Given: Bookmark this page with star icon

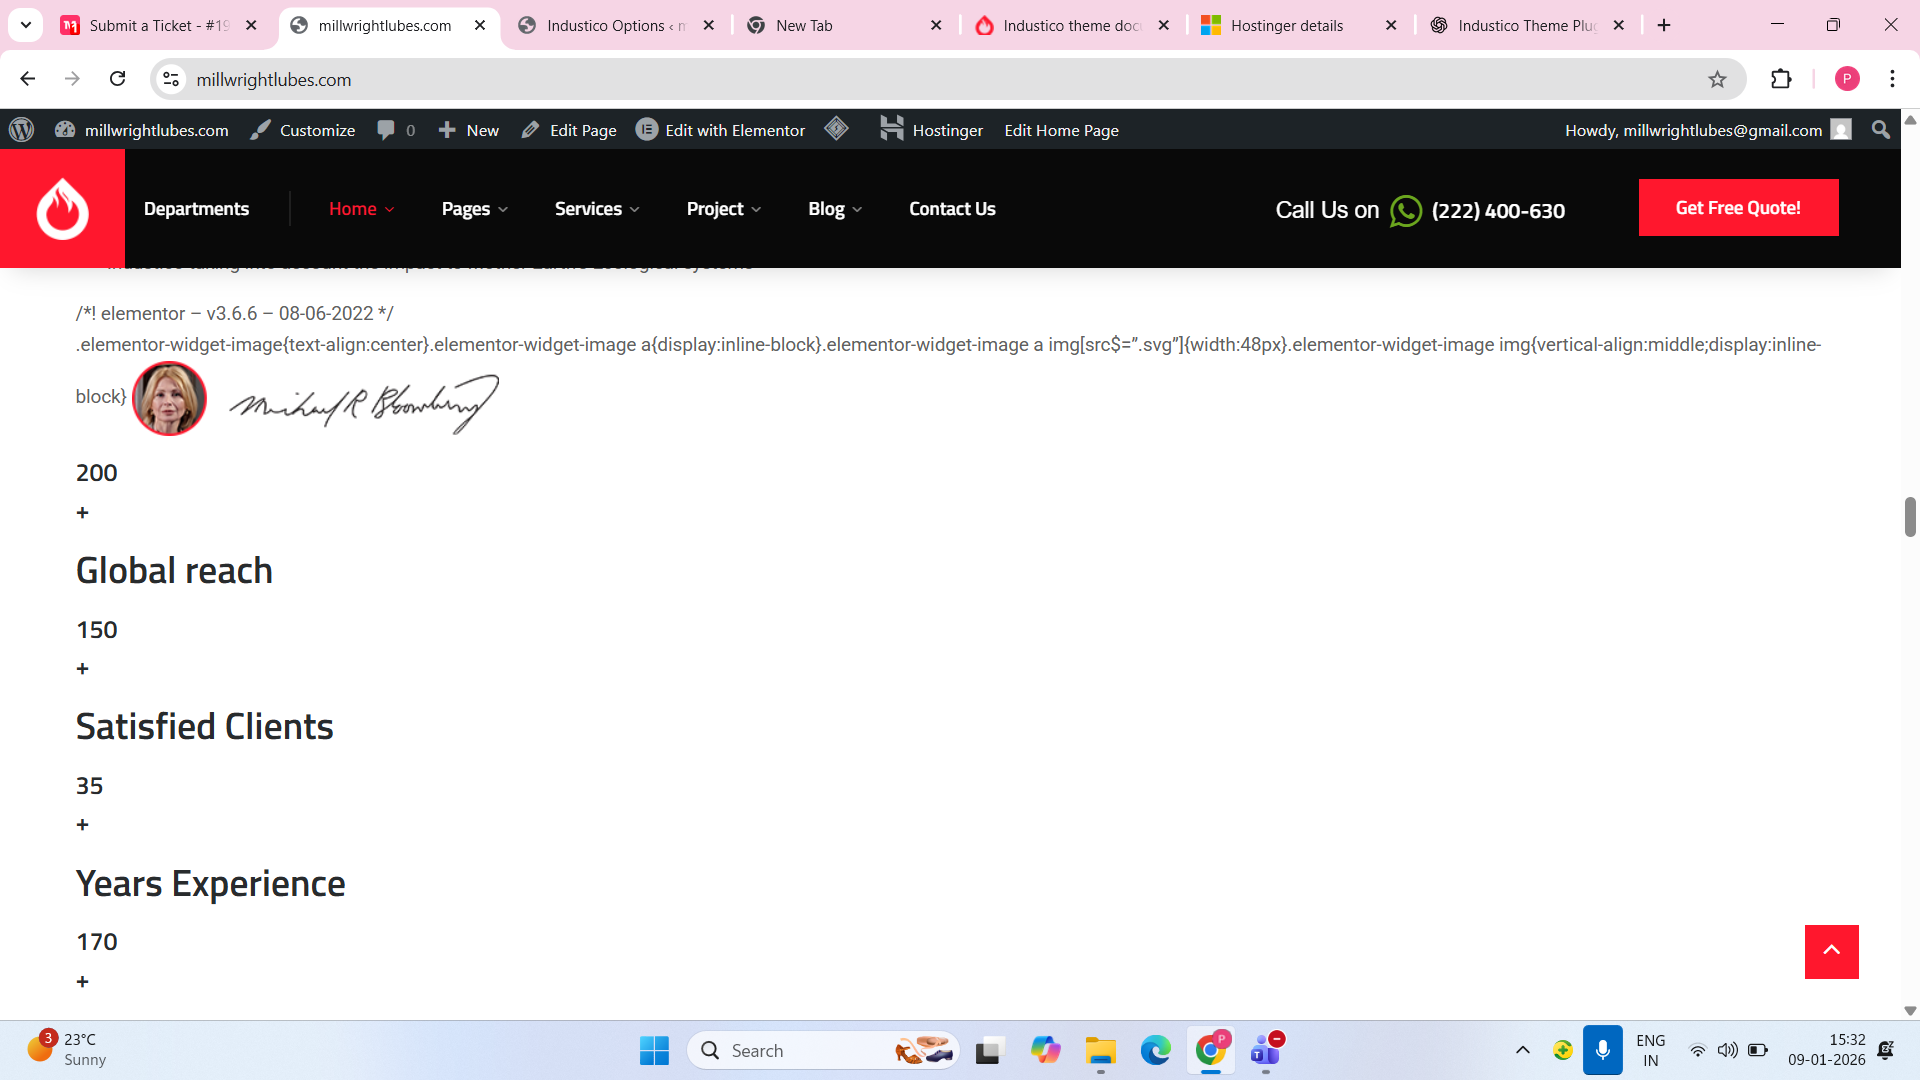Looking at the screenshot, I should pyautogui.click(x=1717, y=79).
